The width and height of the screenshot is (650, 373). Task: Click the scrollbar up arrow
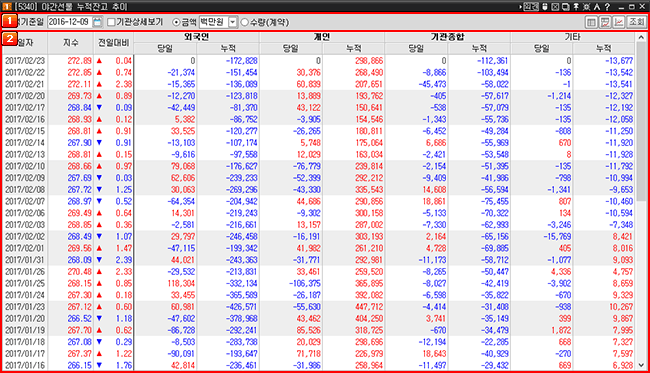[x=641, y=38]
